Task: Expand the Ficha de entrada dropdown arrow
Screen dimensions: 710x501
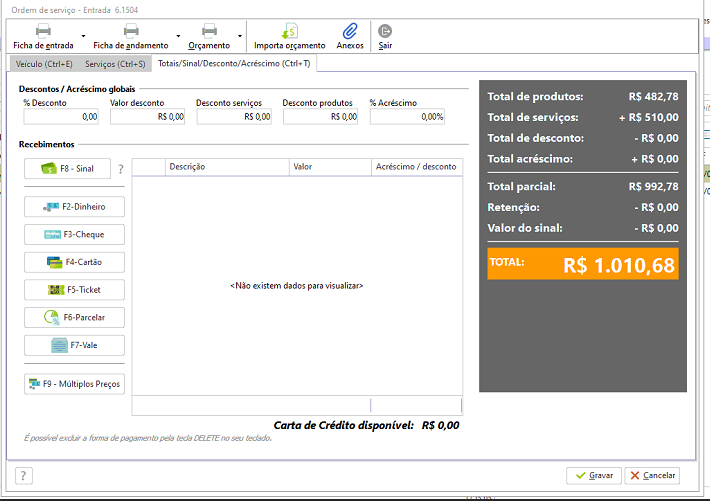Action: (83, 36)
